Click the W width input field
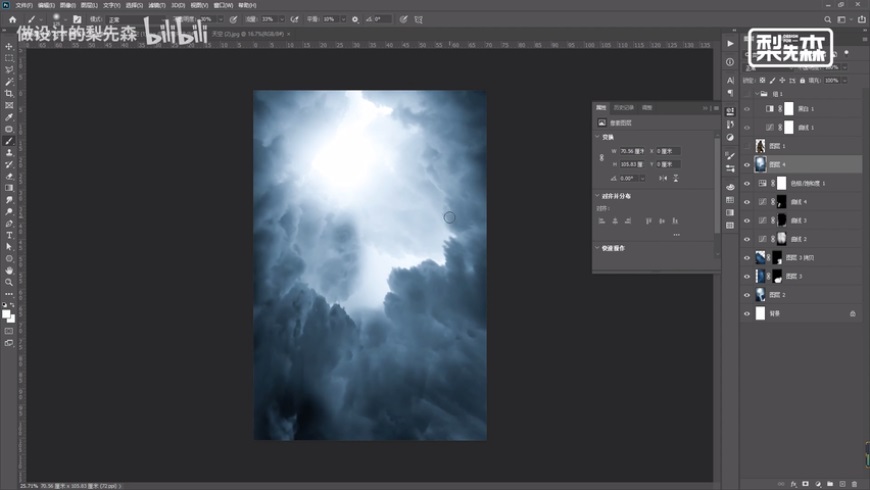This screenshot has height=490, width=870. coord(633,151)
